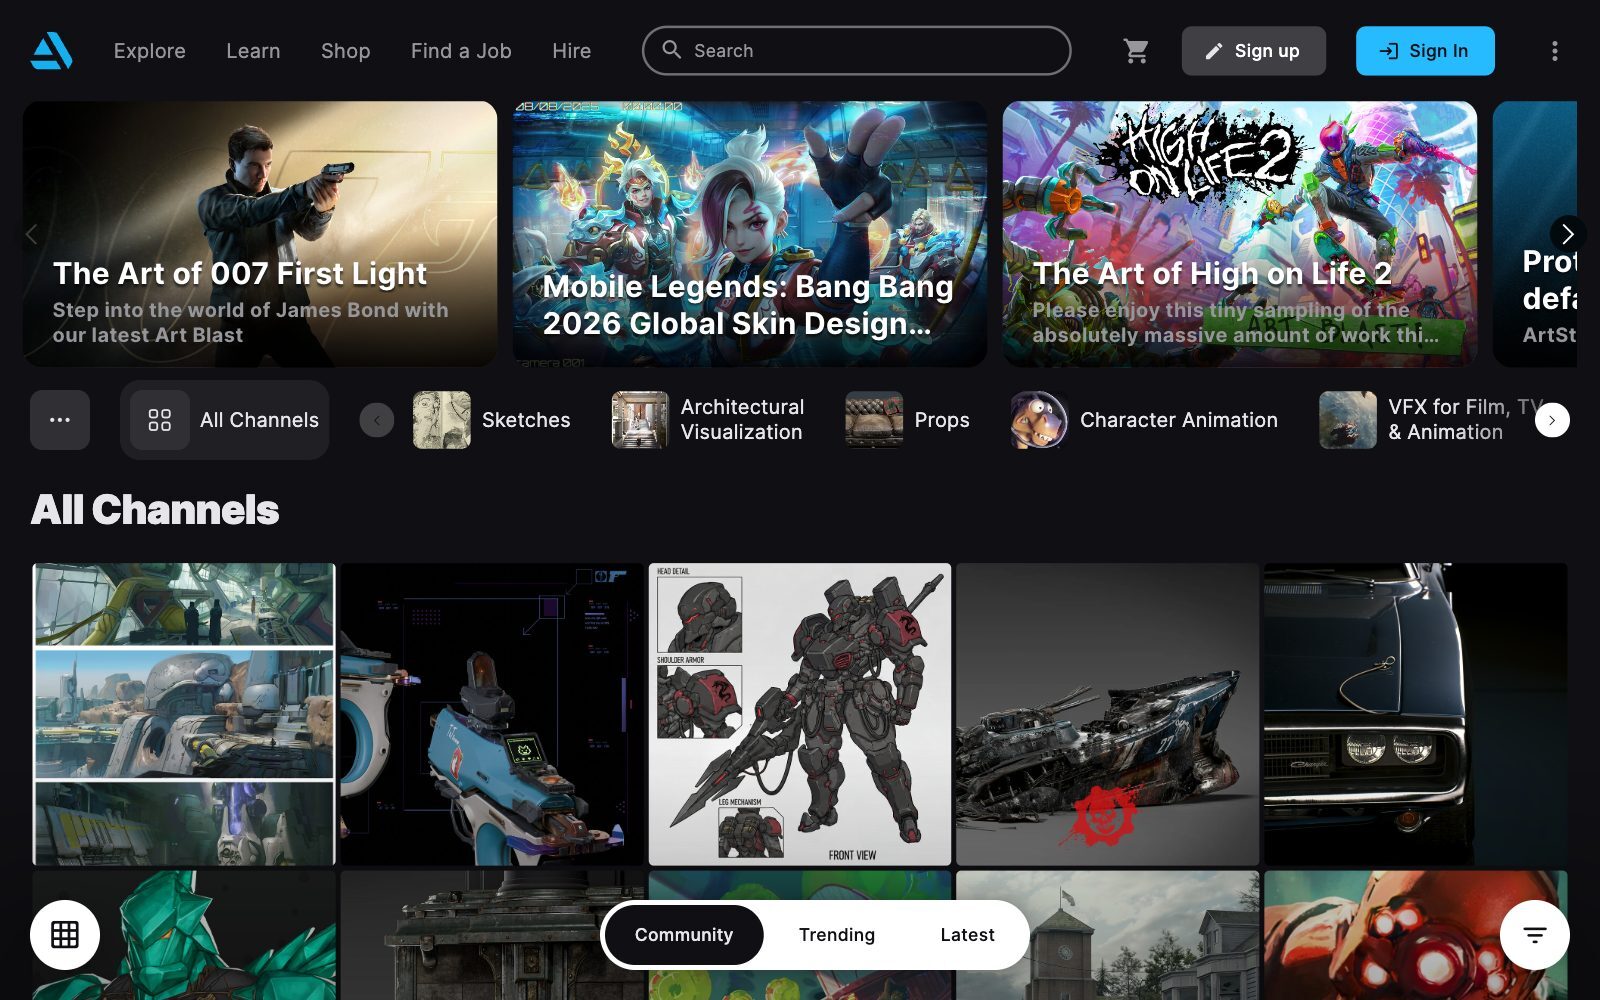This screenshot has width=1600, height=1000.
Task: Focus the Search input field
Action: [857, 51]
